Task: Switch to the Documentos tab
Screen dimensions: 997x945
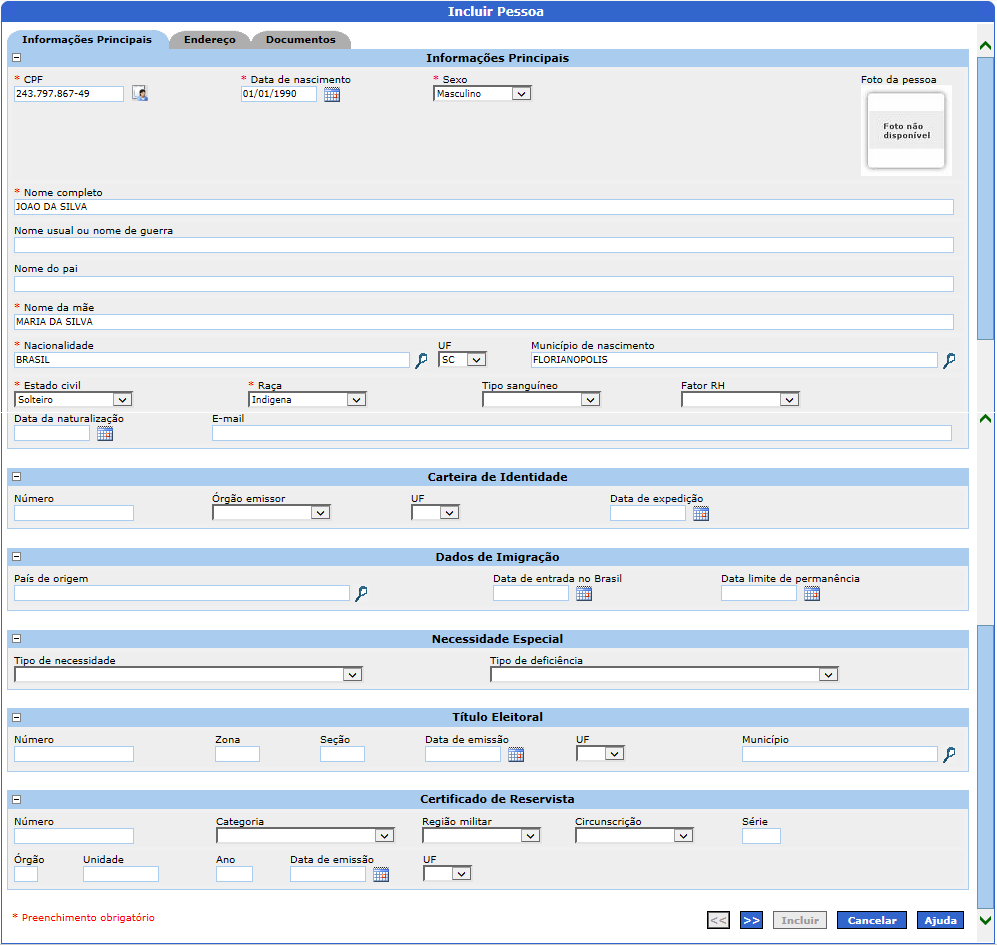Action: click(300, 40)
